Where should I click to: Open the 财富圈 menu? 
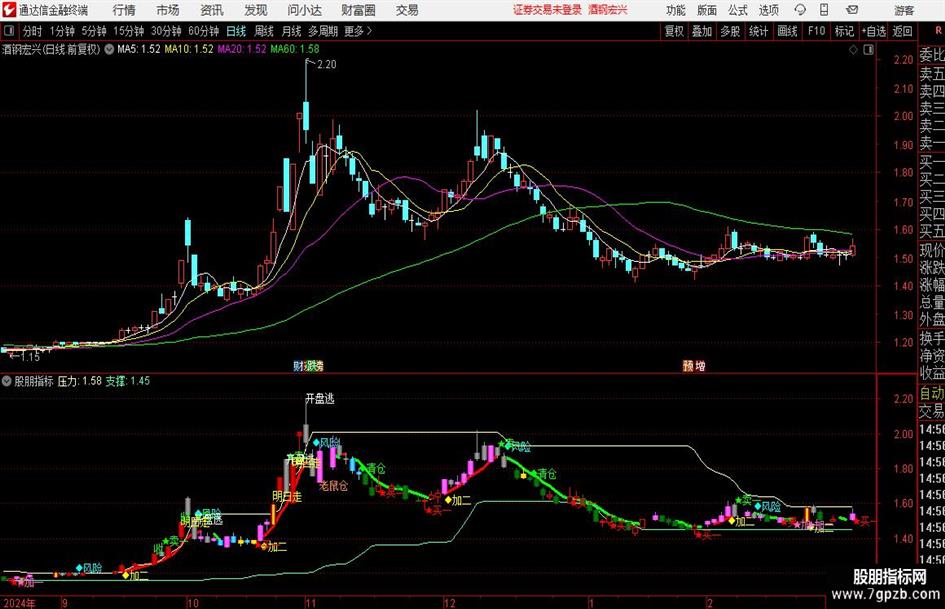[x=358, y=10]
